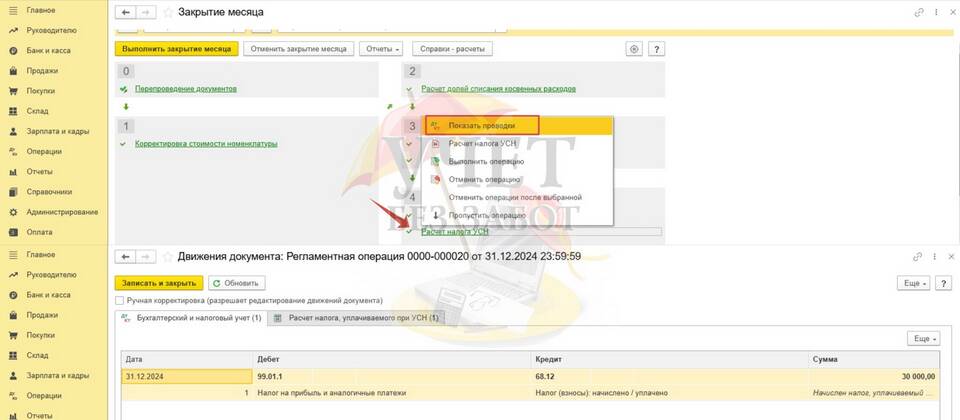This screenshot has width=960, height=420.
Task: Open Корректировка стоимости номенклатуры link
Action: pos(206,144)
